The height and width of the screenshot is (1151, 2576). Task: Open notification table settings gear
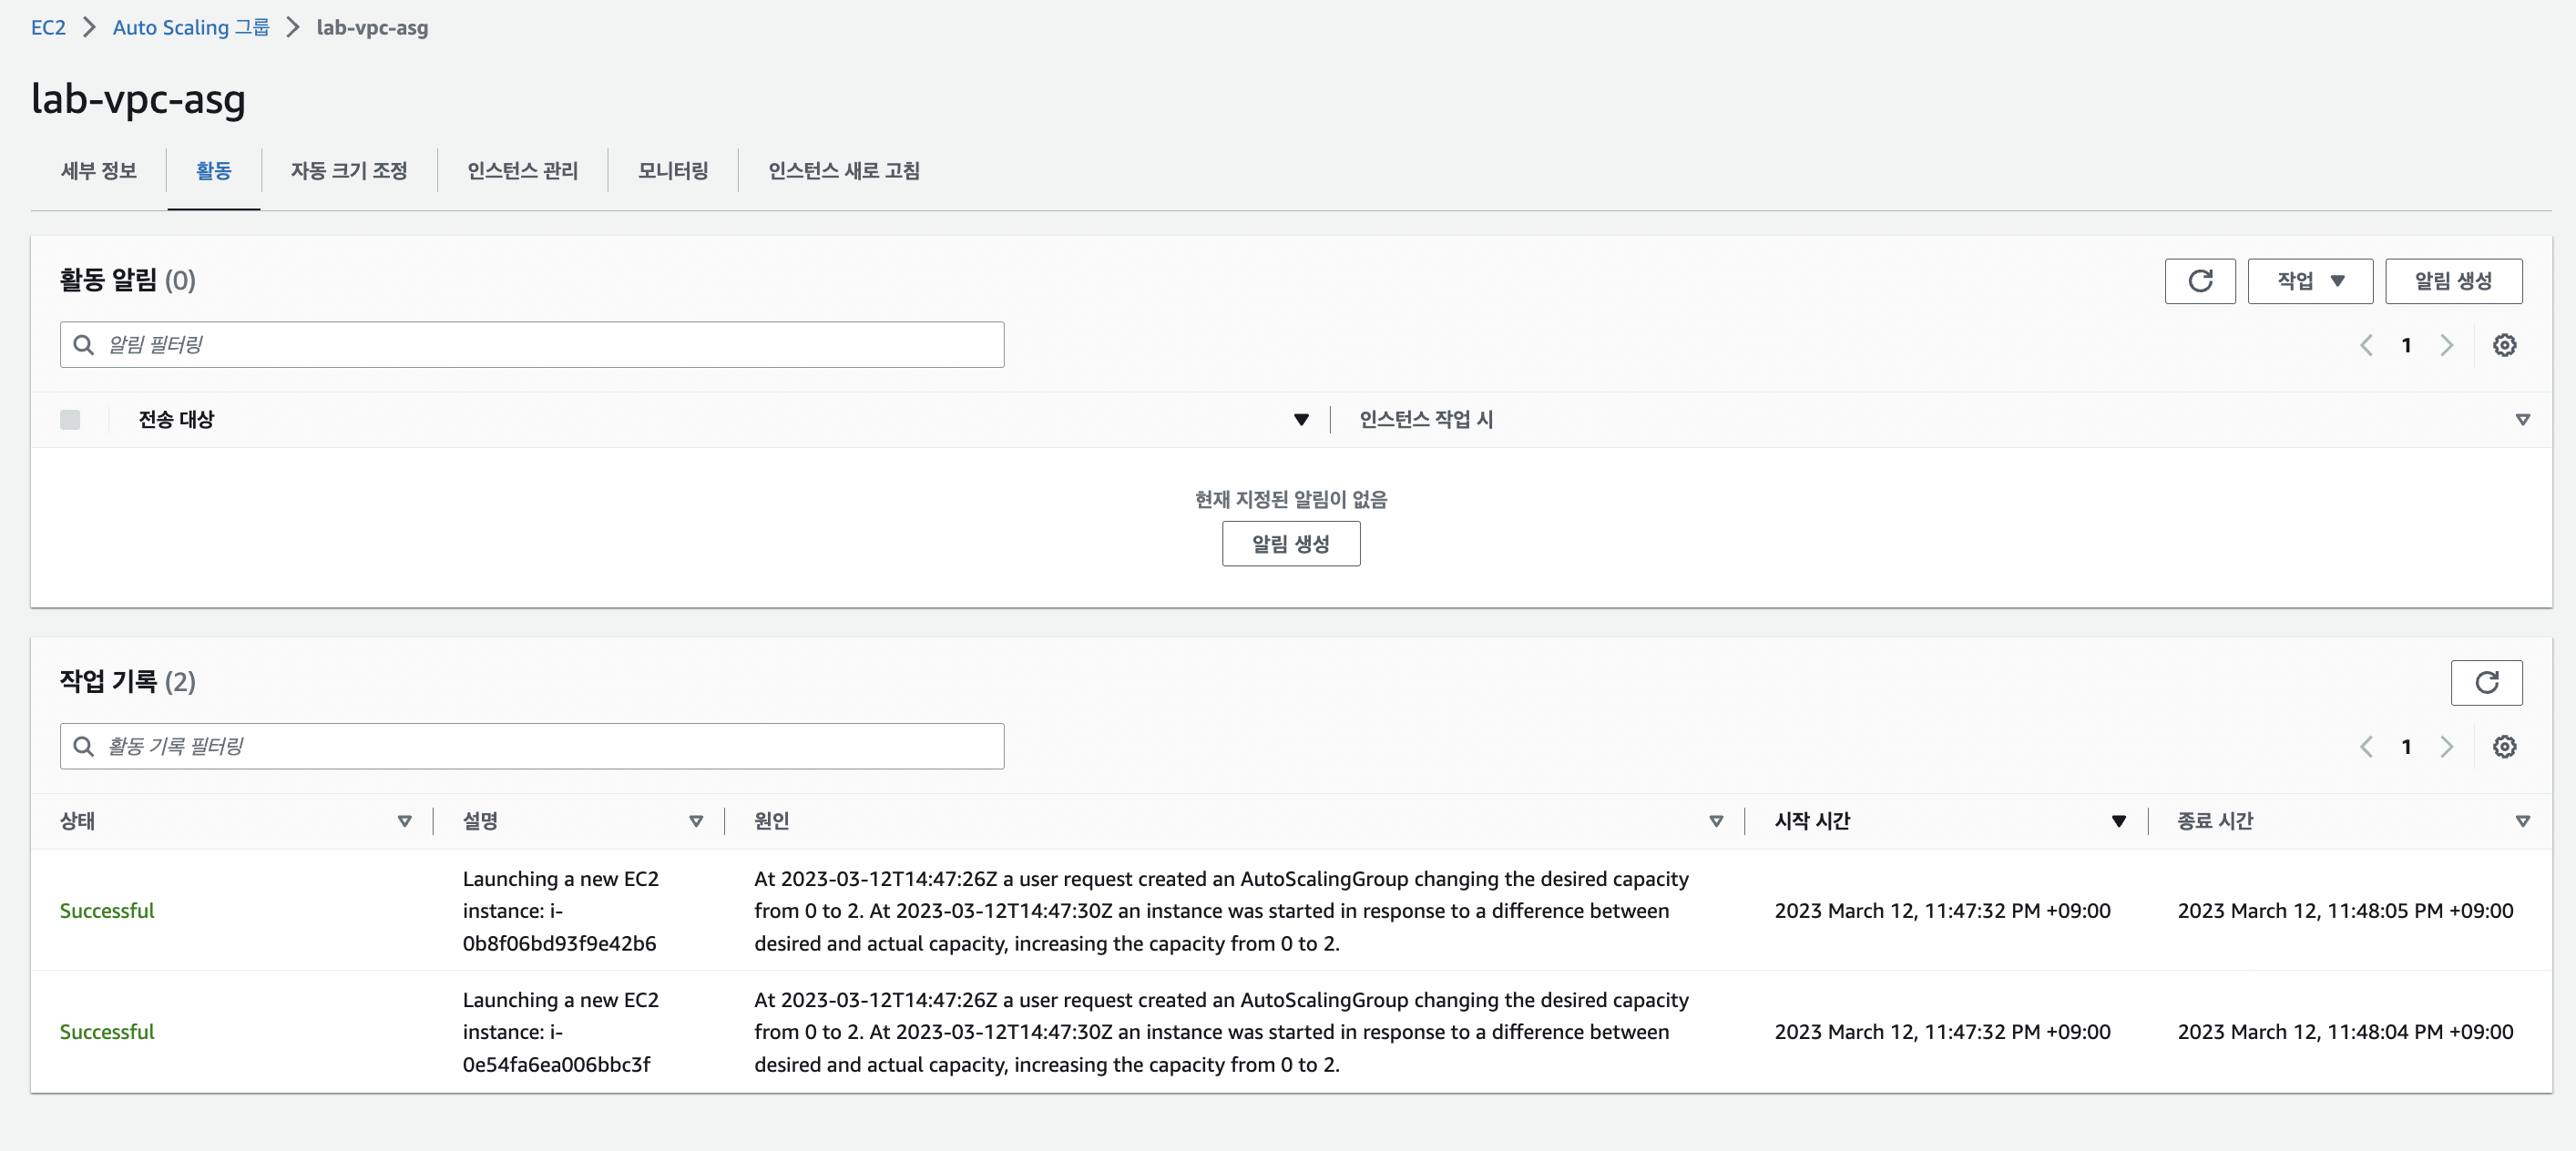(x=2503, y=345)
